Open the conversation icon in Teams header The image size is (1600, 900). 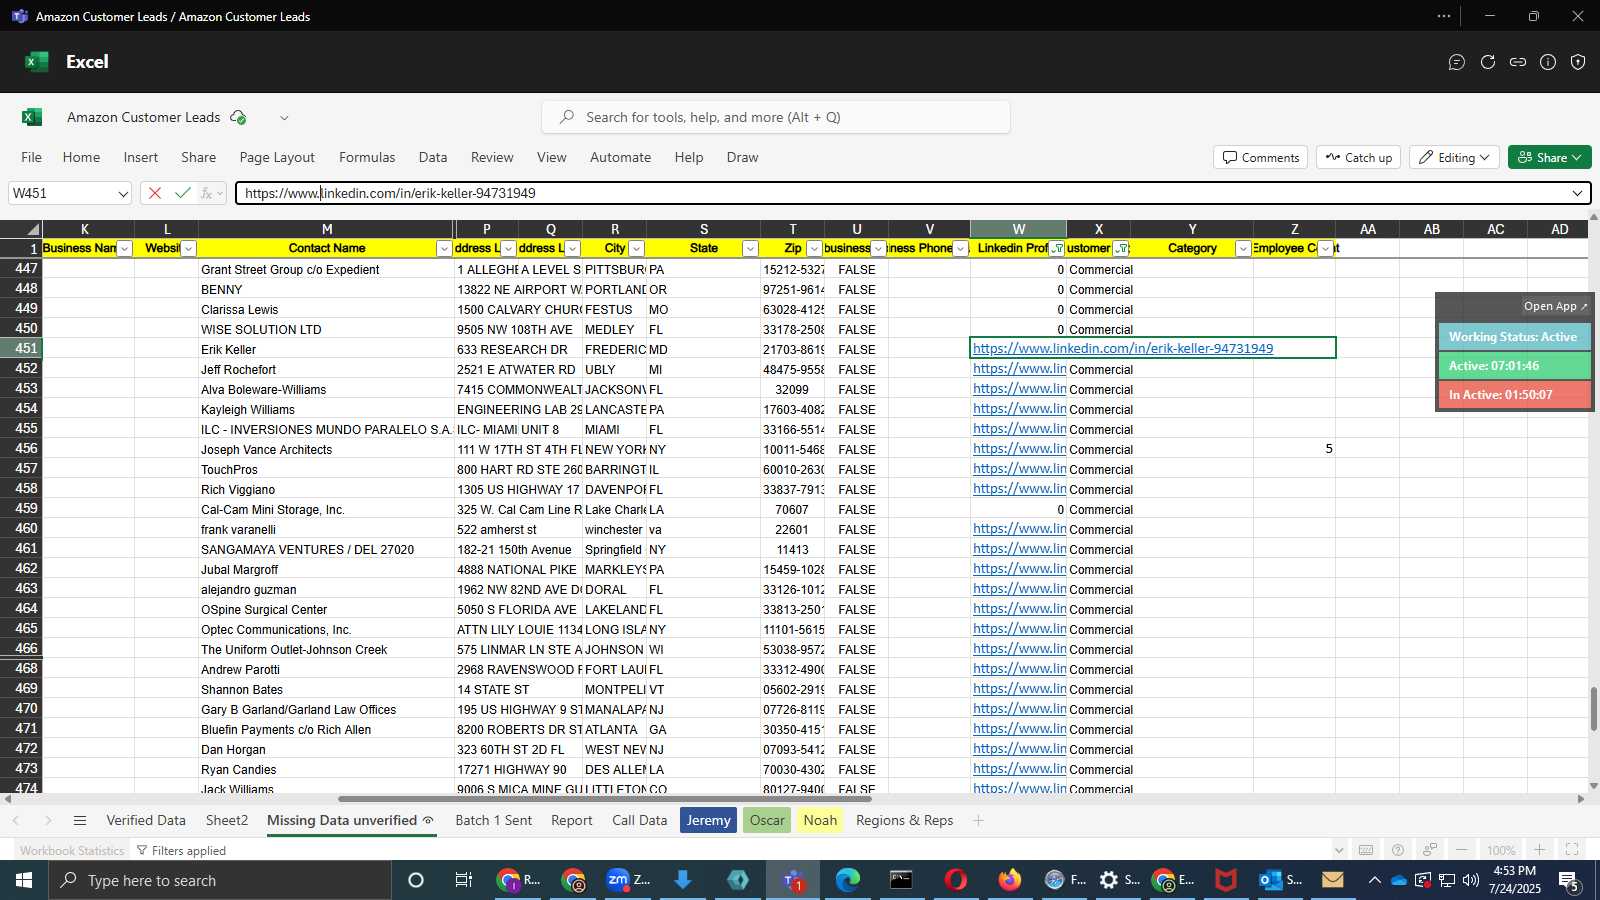tap(1457, 62)
